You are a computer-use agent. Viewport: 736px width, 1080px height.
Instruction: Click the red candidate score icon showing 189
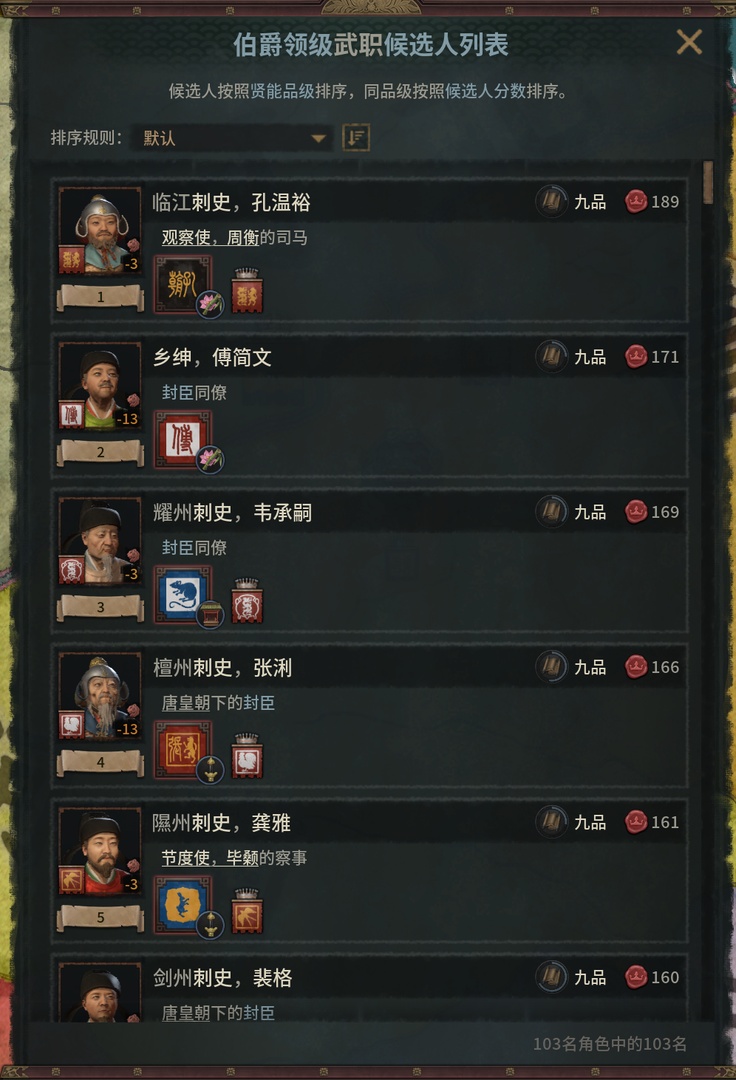pos(635,202)
